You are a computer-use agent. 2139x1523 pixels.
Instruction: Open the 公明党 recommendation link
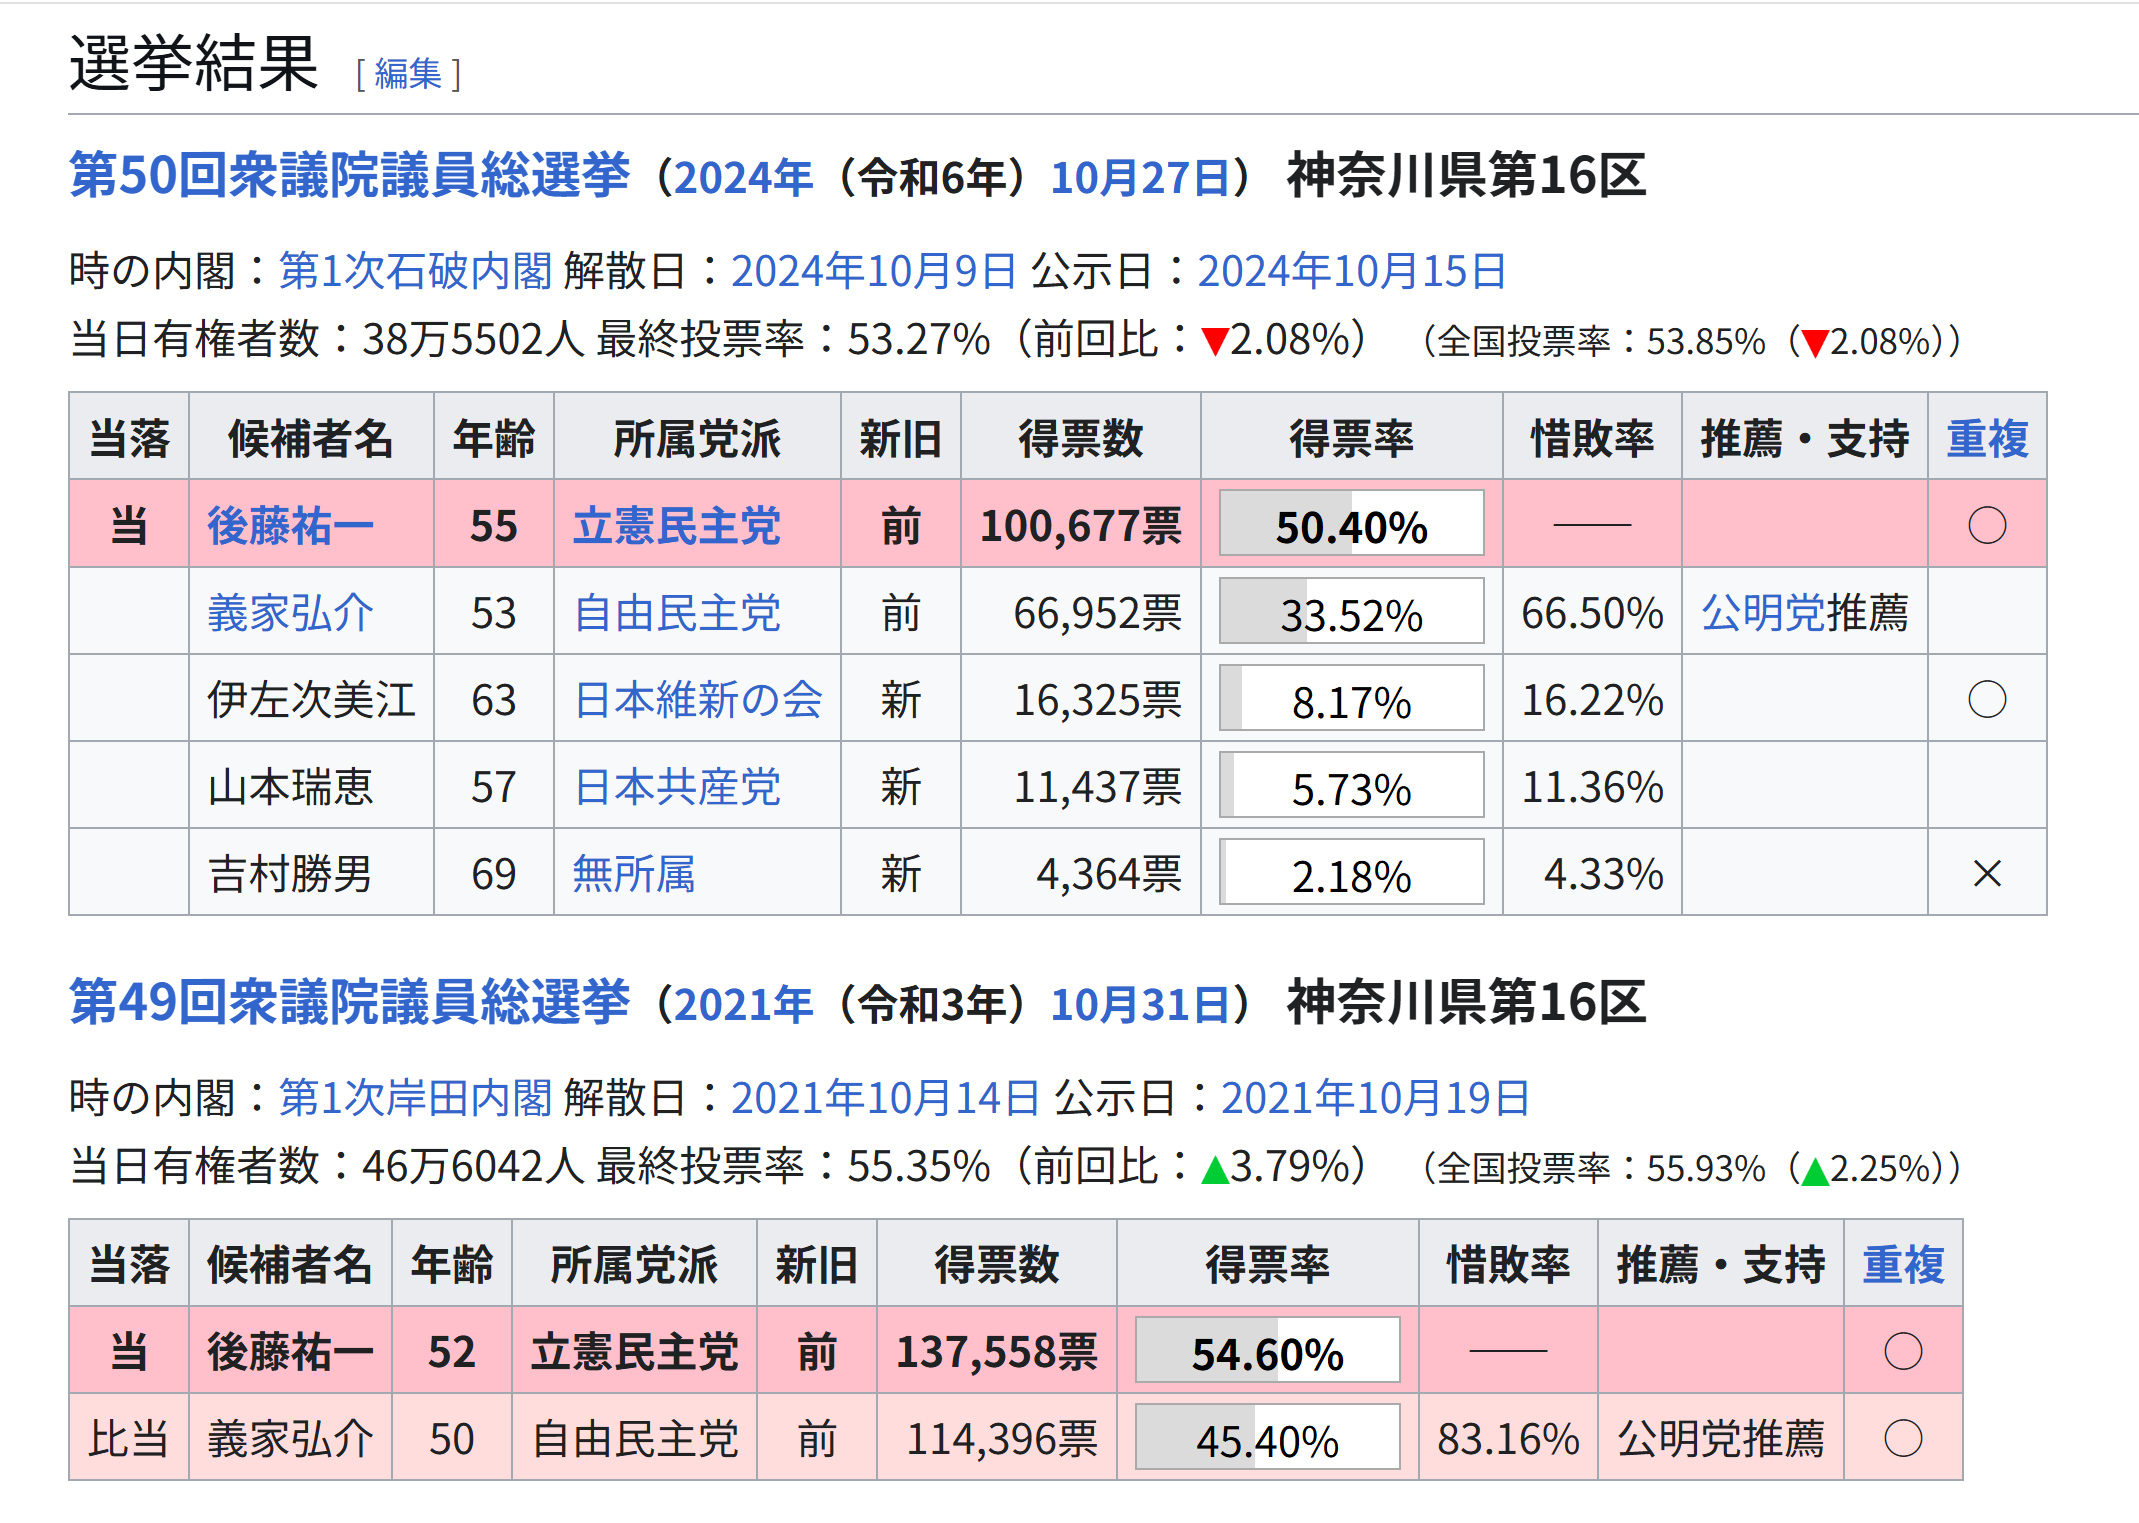pyautogui.click(x=1763, y=613)
